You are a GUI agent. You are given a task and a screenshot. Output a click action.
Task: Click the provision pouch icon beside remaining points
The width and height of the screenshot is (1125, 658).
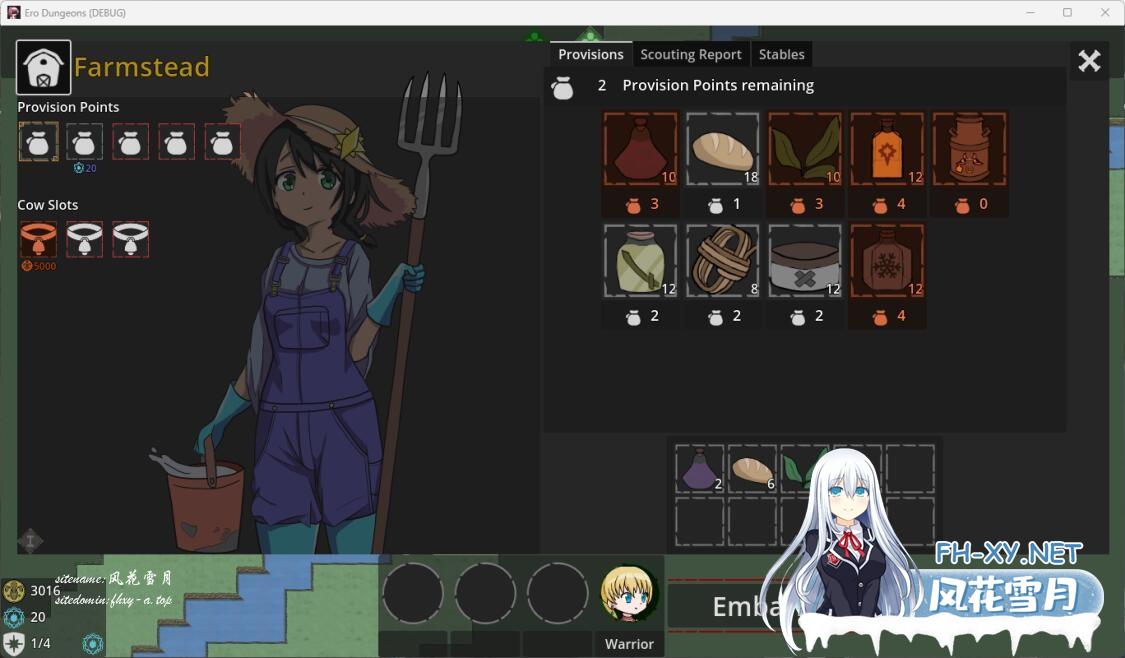tap(562, 88)
